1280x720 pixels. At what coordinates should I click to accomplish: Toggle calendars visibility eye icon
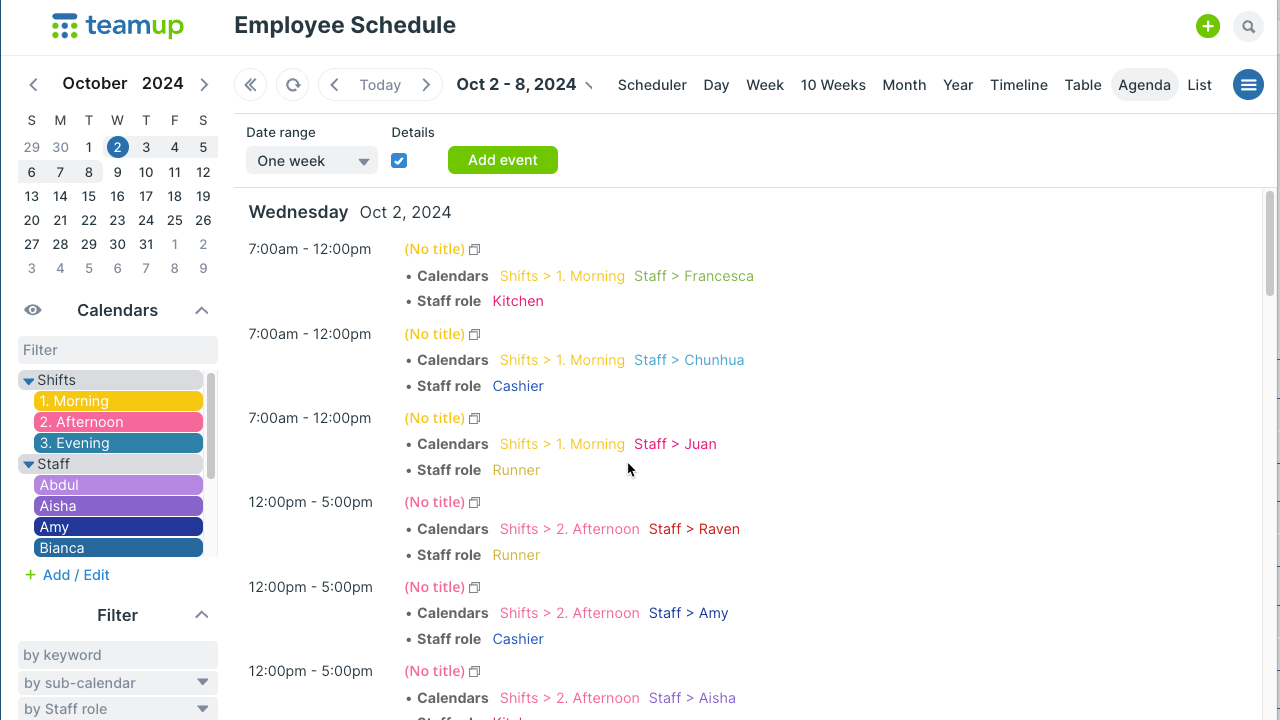(x=33, y=310)
